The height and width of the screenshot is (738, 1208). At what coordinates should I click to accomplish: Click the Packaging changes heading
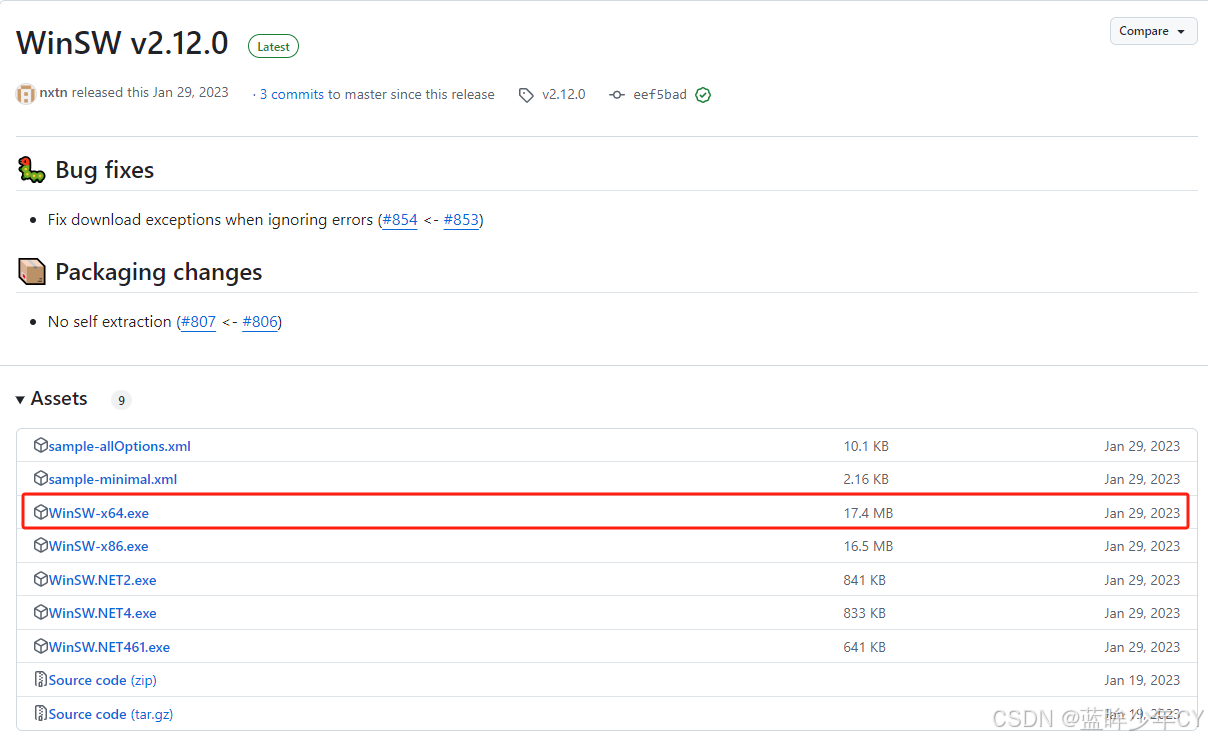click(158, 272)
